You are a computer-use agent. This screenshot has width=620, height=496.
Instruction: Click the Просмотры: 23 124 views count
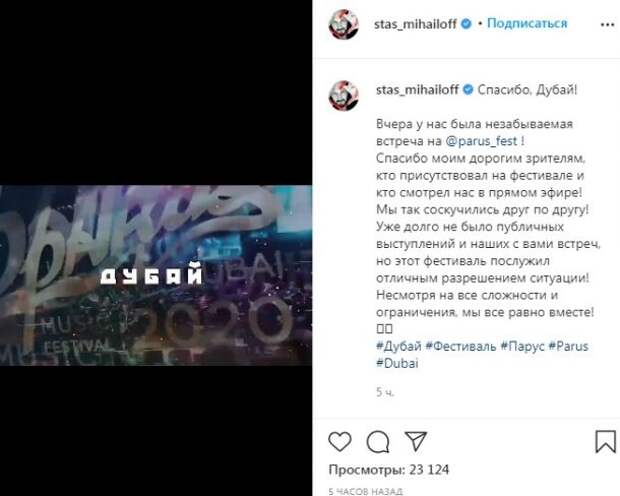point(389,470)
